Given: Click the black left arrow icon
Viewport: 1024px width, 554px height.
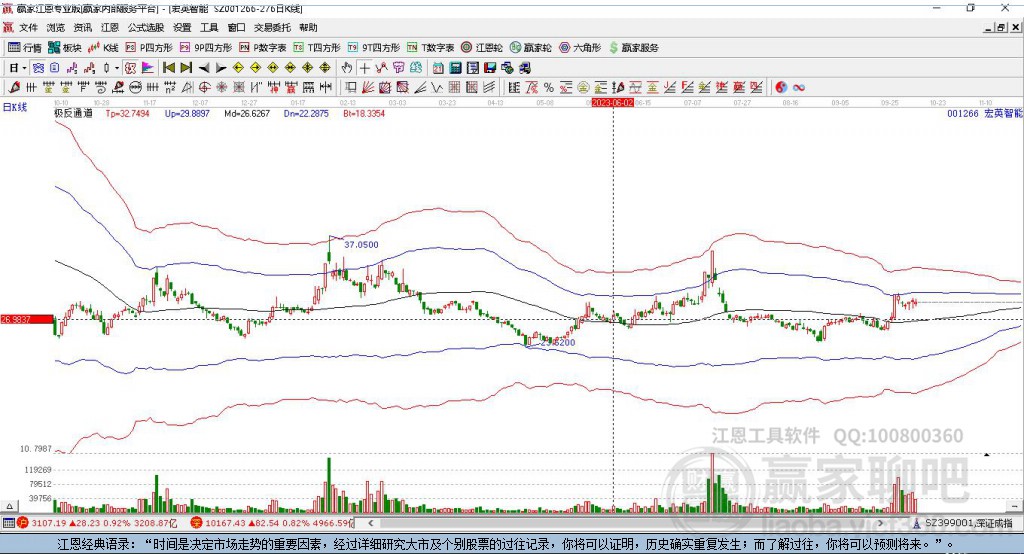Looking at the screenshot, I should point(204,68).
